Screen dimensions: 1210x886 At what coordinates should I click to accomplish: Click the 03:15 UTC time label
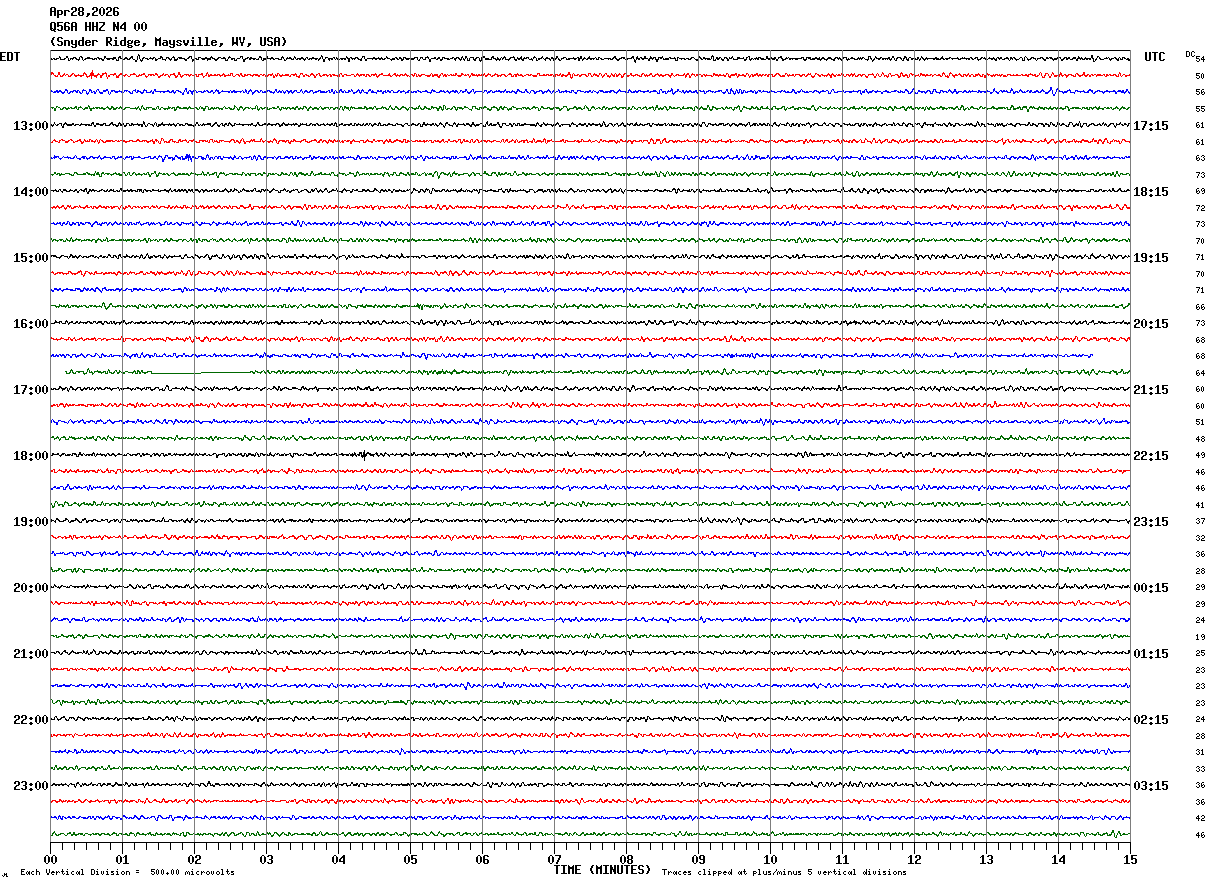1151,786
